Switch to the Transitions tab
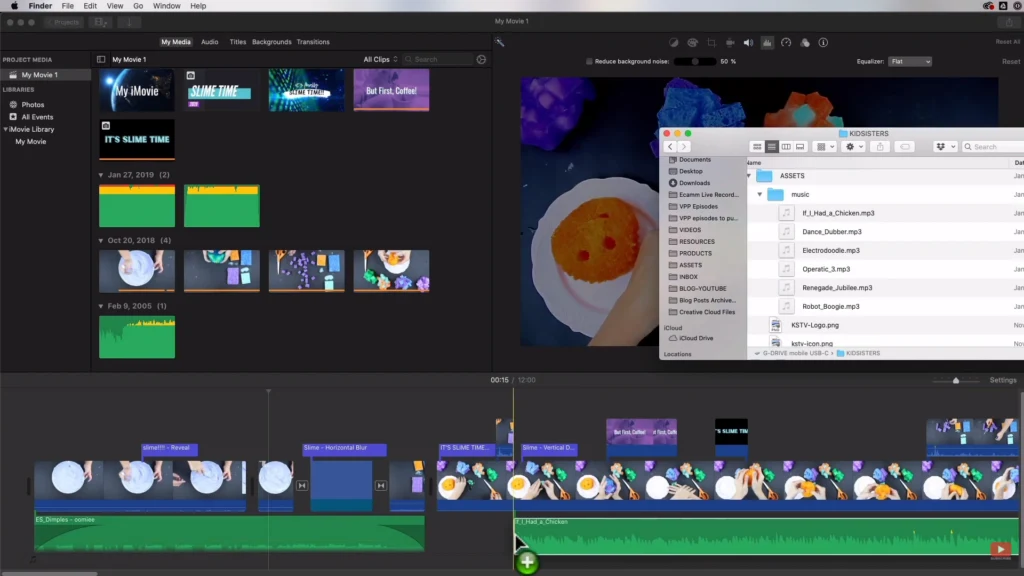The height and width of the screenshot is (576, 1024). (x=313, y=42)
